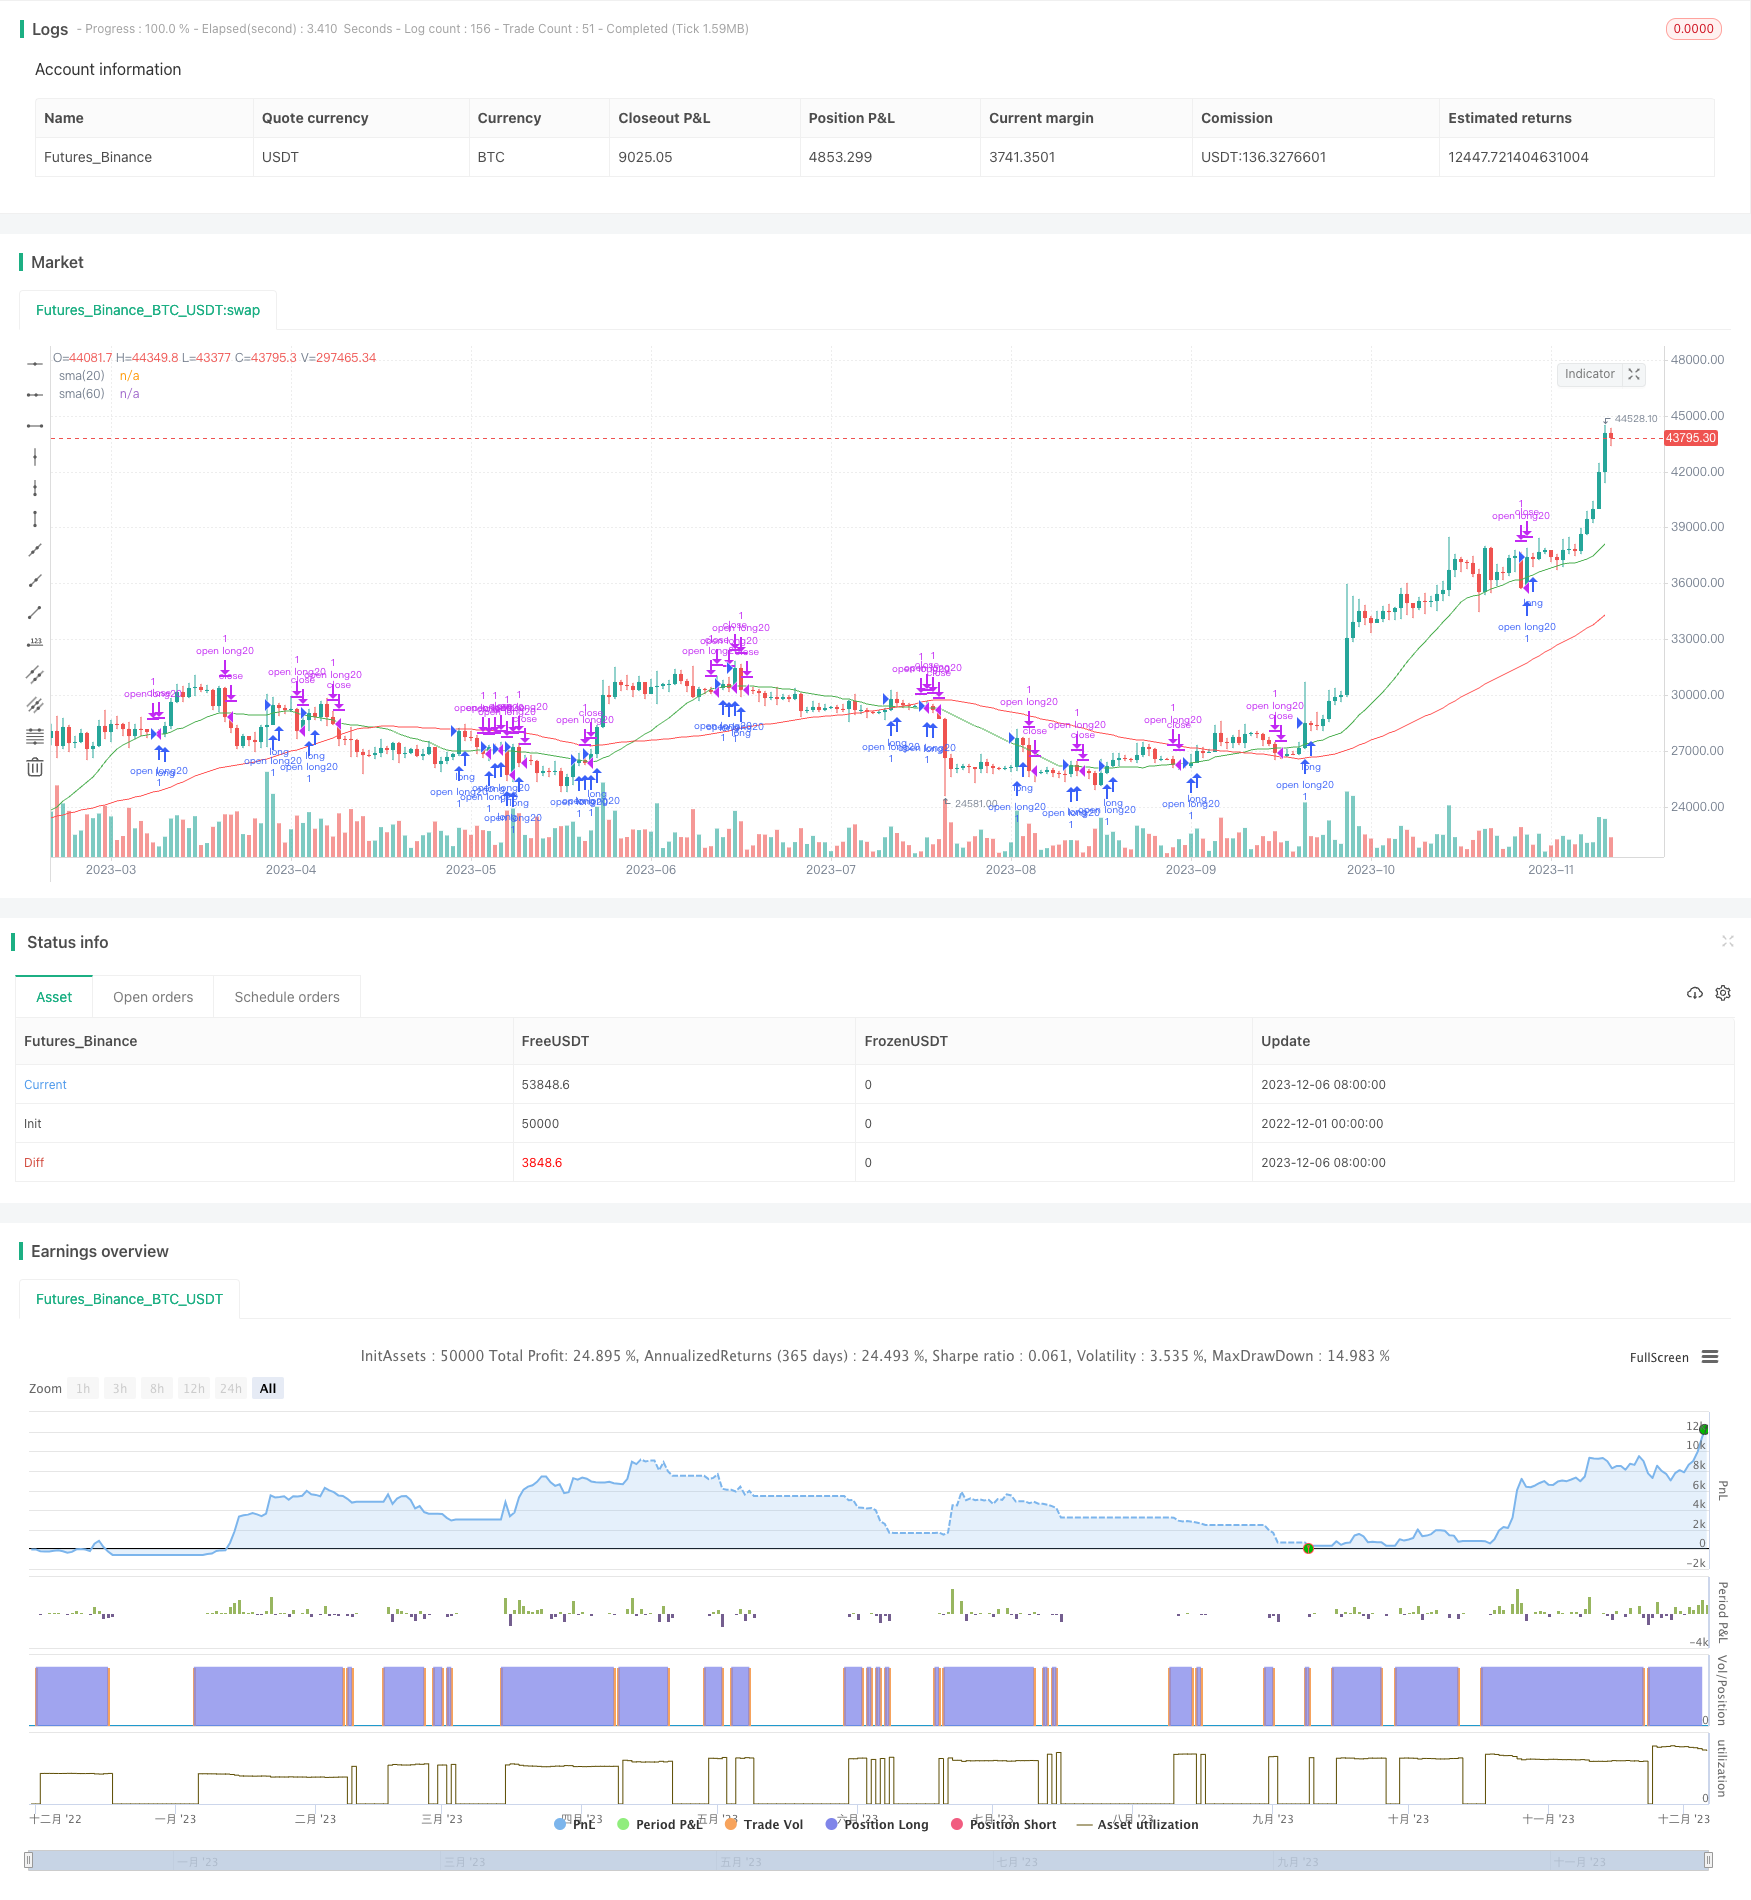The image size is (1751, 1900).
Task: Select the diagonal segment drawing tool
Action: [x=35, y=612]
